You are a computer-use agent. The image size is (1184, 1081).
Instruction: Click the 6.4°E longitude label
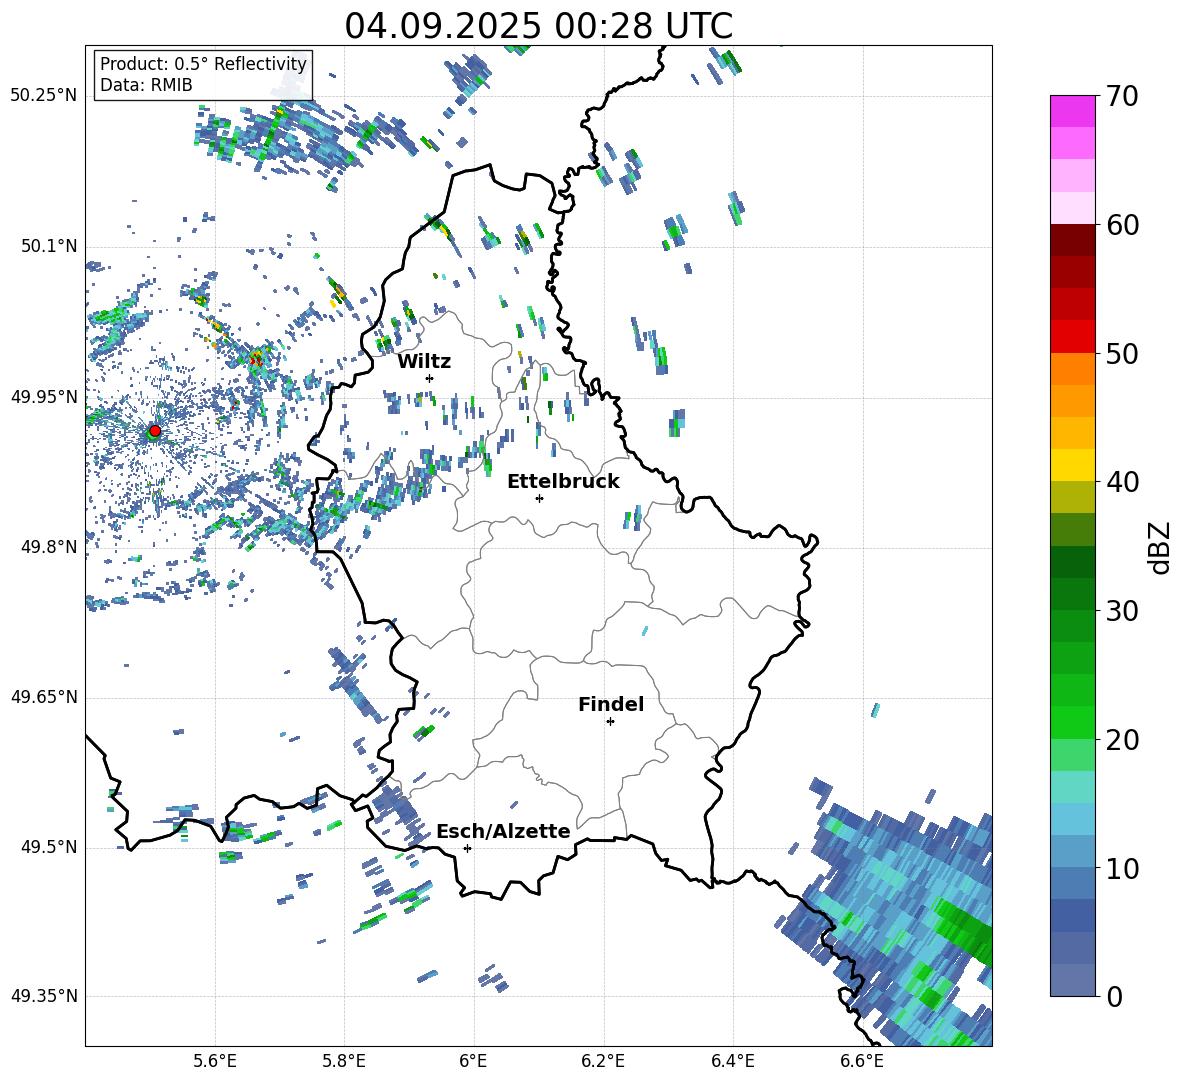pyautogui.click(x=732, y=1061)
